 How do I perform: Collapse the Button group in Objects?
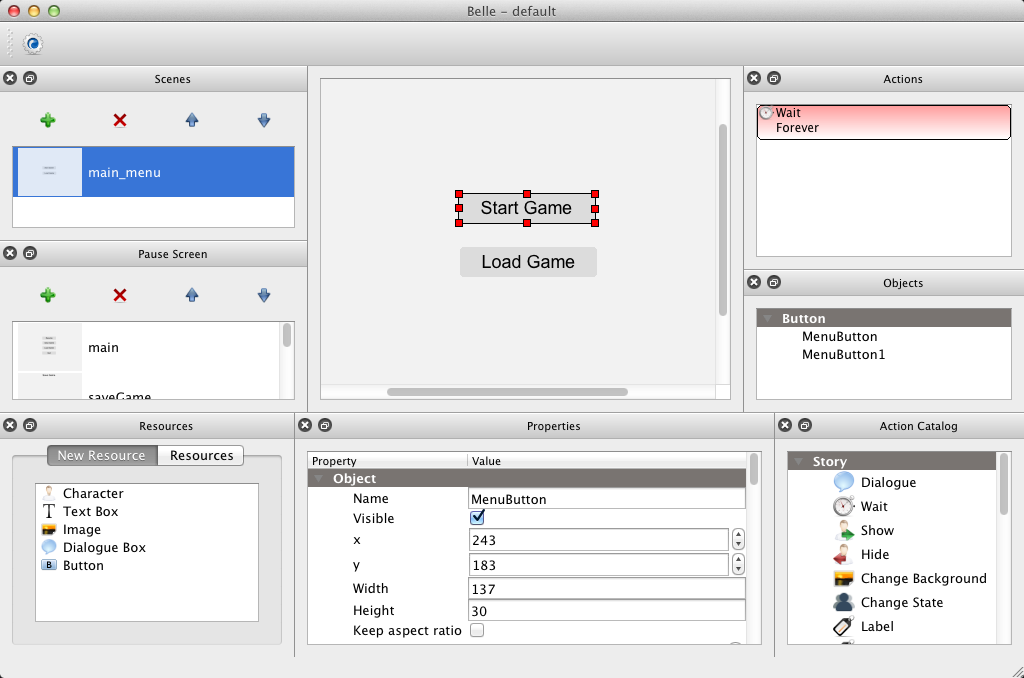coord(768,319)
